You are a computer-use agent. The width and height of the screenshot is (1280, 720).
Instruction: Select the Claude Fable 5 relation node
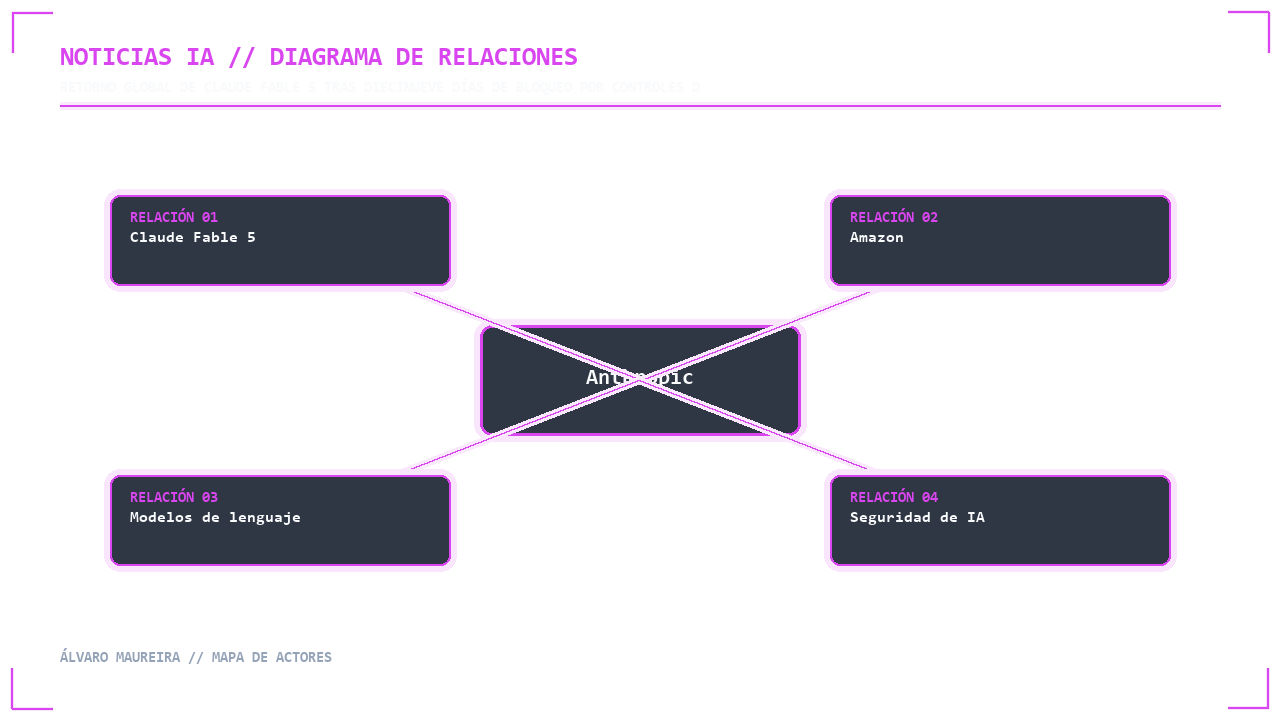click(x=280, y=240)
